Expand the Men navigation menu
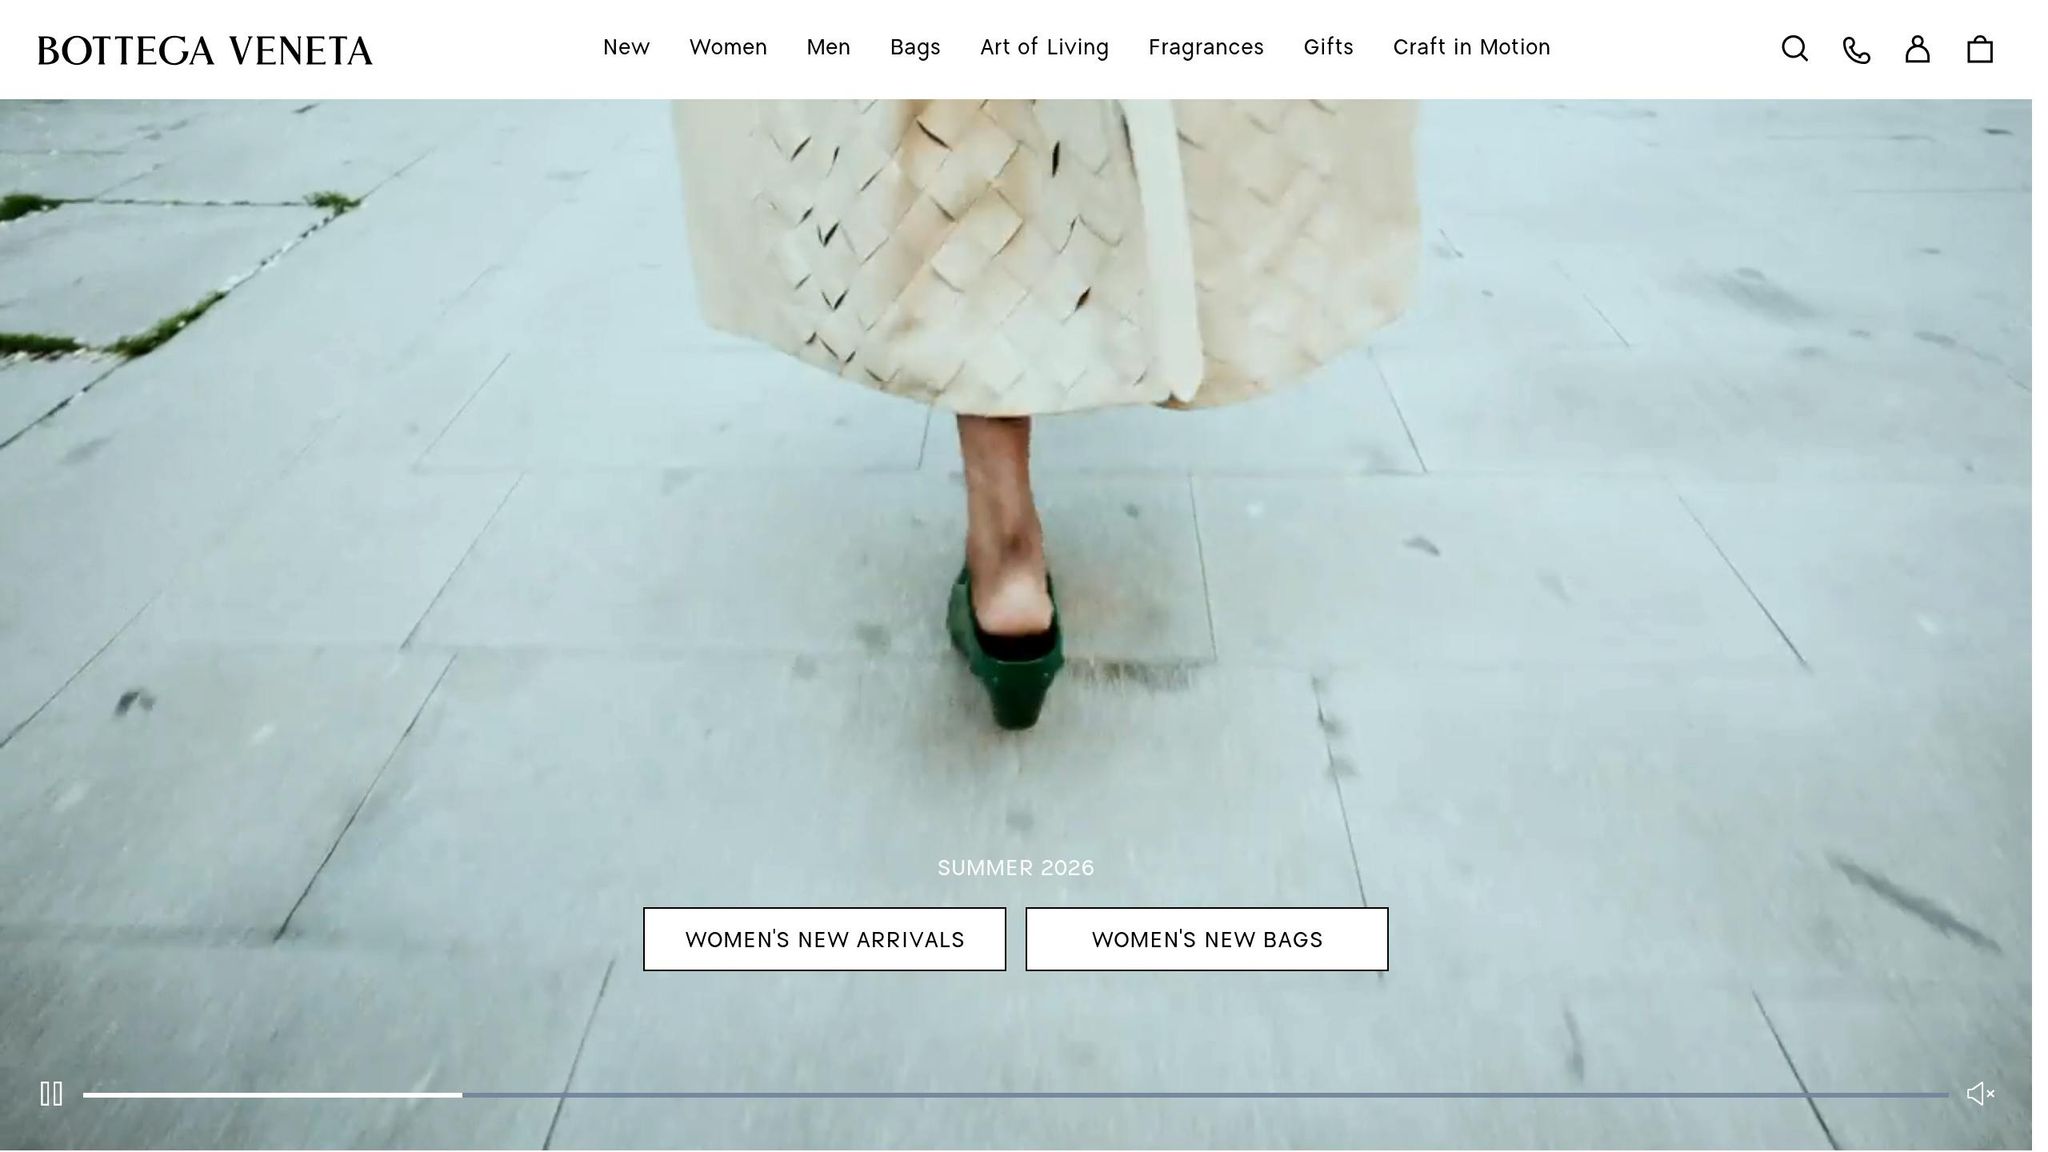The image size is (2048, 1152). point(828,47)
